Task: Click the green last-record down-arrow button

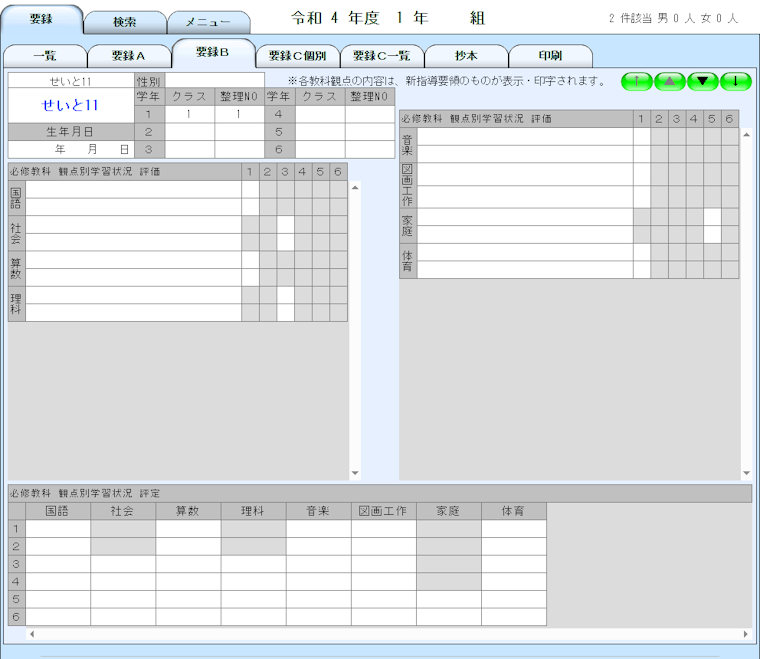Action: [x=735, y=81]
